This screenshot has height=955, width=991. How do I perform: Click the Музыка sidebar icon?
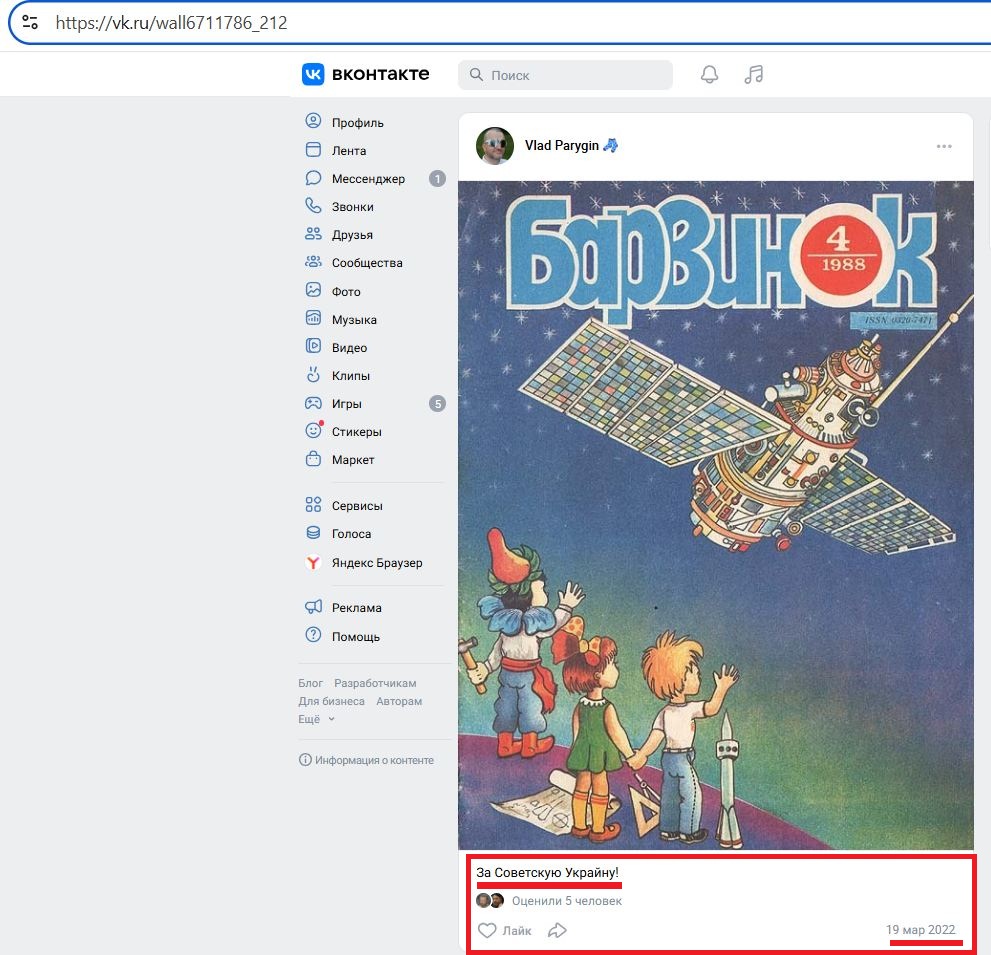pyautogui.click(x=313, y=318)
